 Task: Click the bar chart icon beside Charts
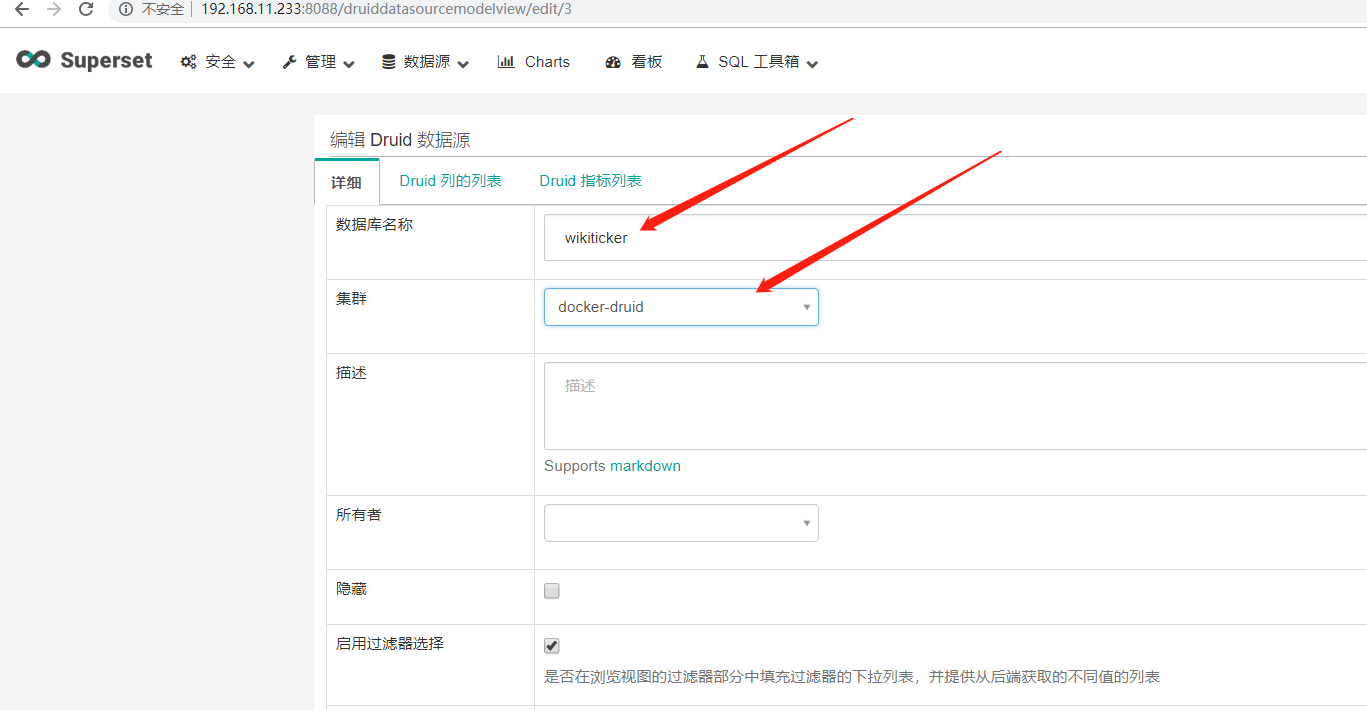[506, 62]
